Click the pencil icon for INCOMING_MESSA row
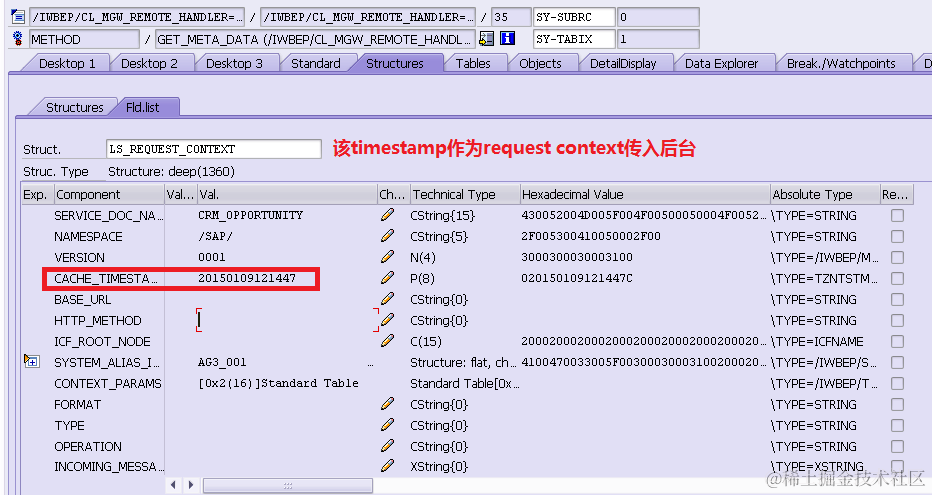Image resolution: width=932 pixels, height=495 pixels. coord(388,466)
